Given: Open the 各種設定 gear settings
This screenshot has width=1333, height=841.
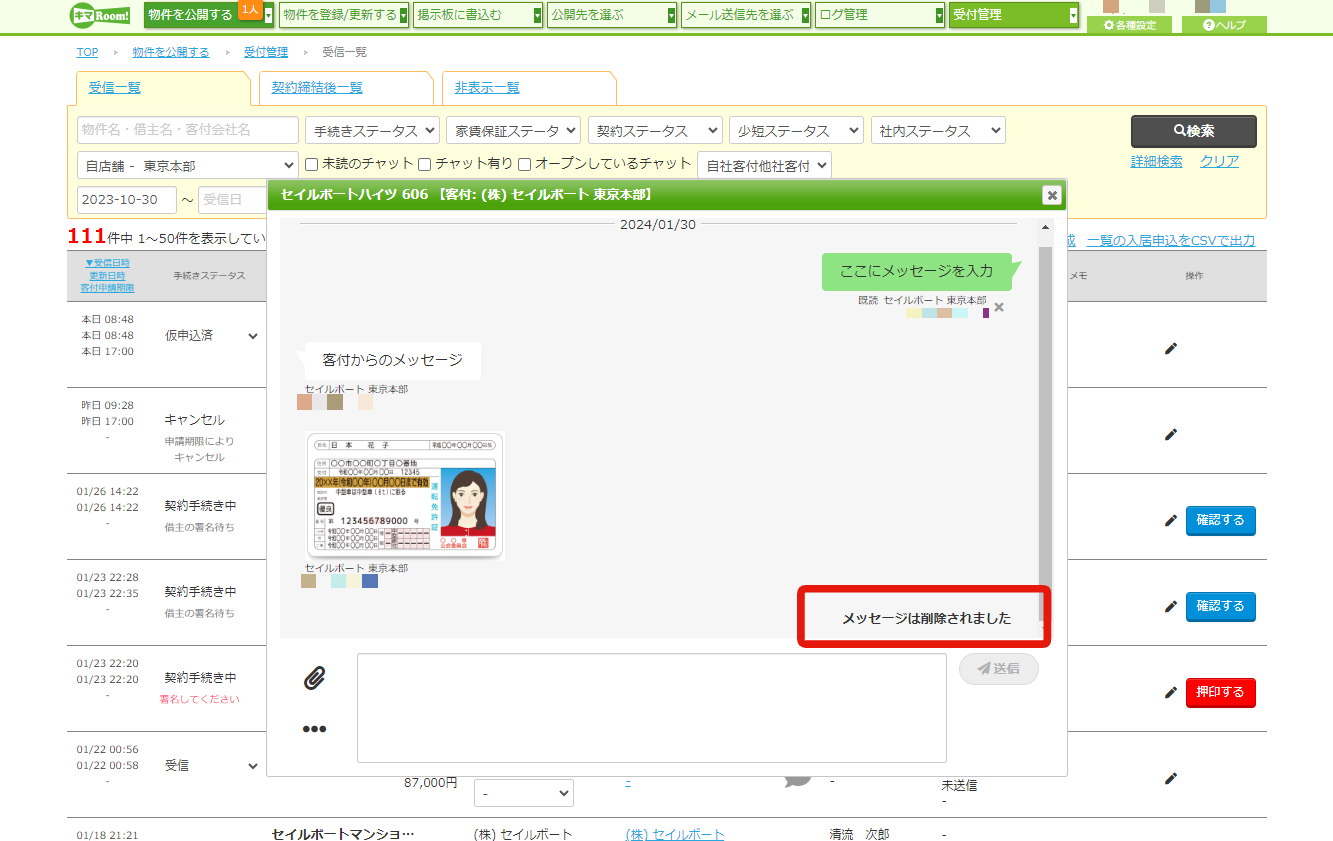Looking at the screenshot, I should point(1129,25).
